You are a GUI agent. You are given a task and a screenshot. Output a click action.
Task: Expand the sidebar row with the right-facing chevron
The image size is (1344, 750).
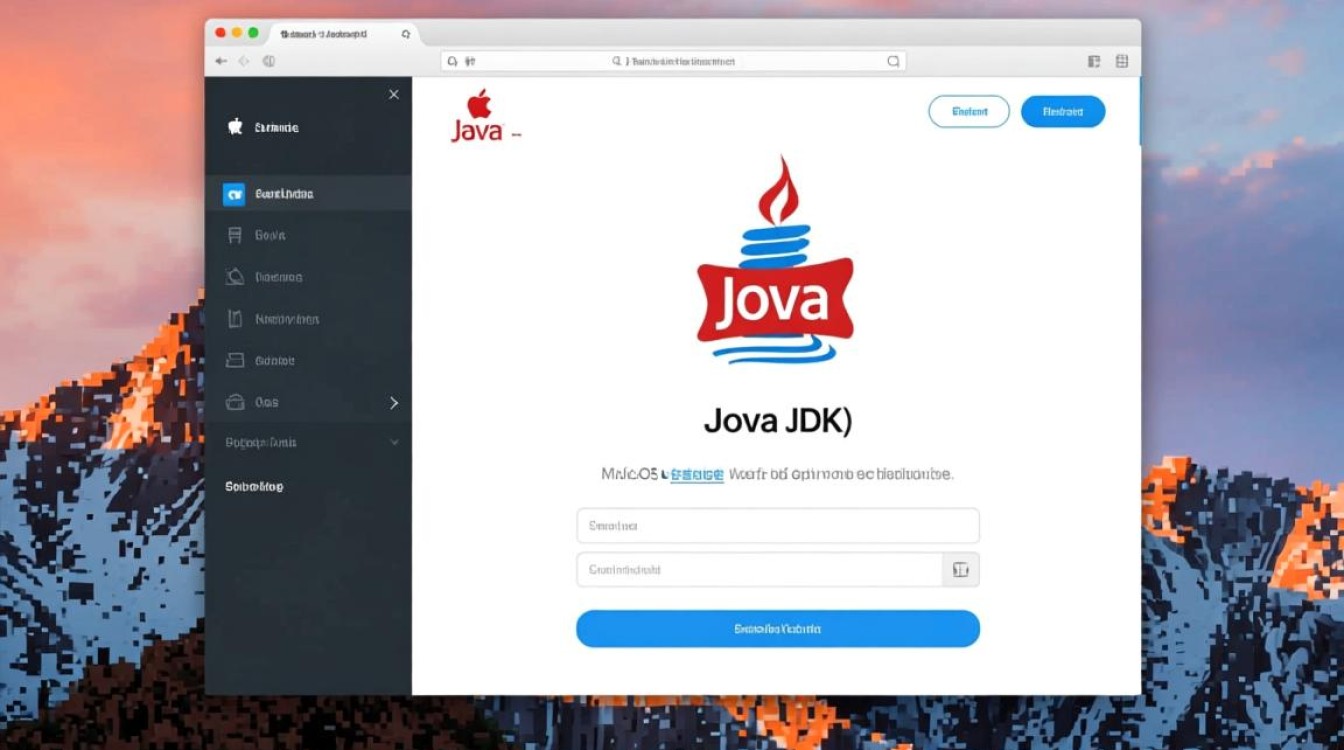[x=393, y=402]
